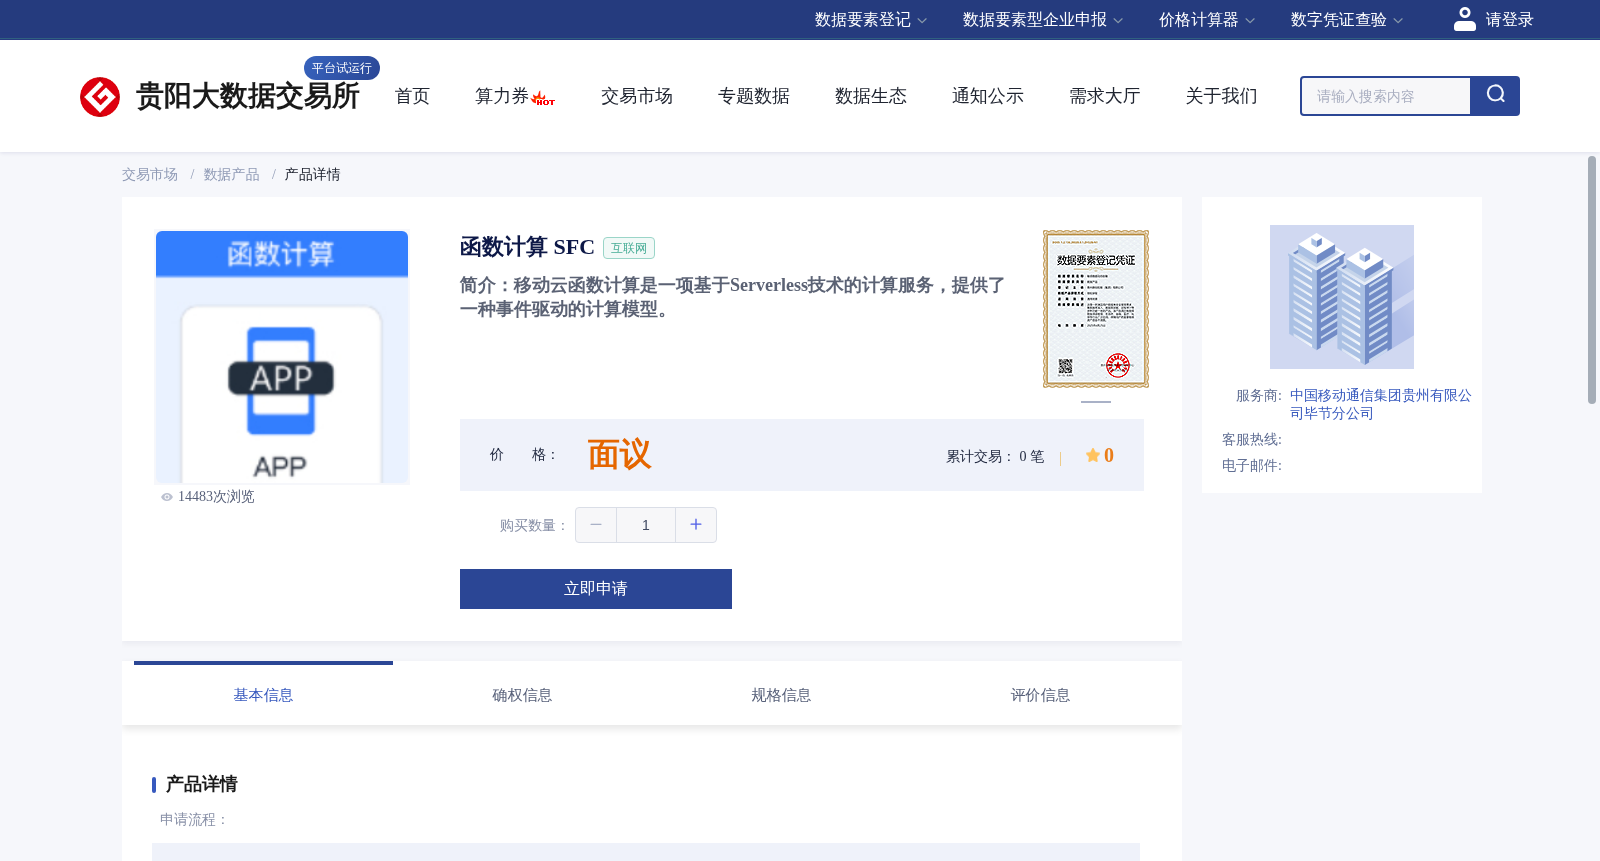Click the 客服热线 label

point(1252,440)
